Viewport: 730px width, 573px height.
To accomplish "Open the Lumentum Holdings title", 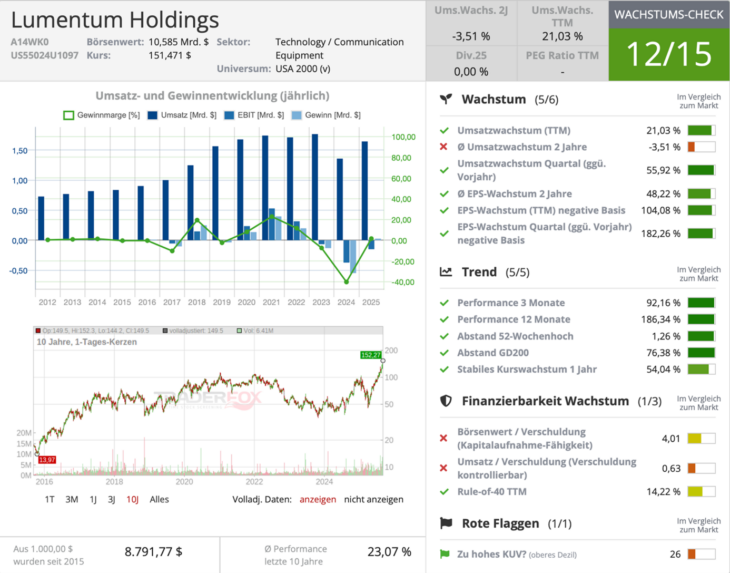I will click(115, 20).
